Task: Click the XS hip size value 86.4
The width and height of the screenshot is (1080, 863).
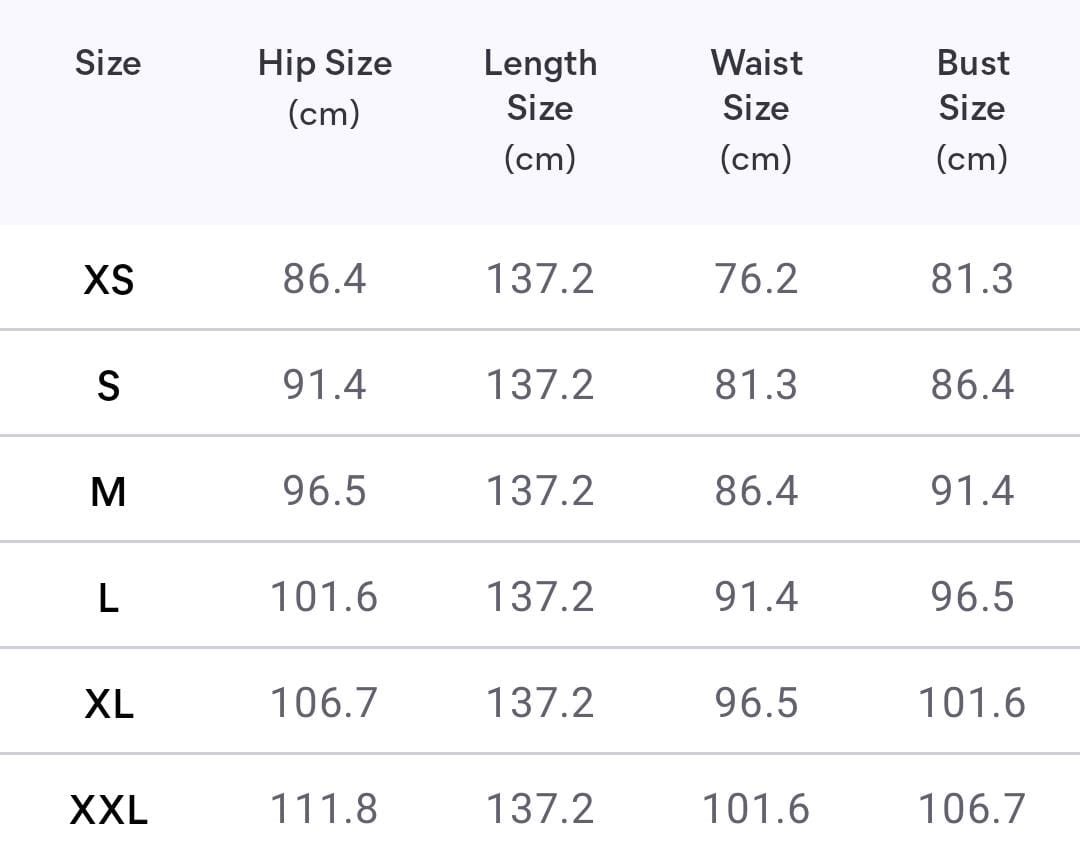Action: pyautogui.click(x=324, y=279)
